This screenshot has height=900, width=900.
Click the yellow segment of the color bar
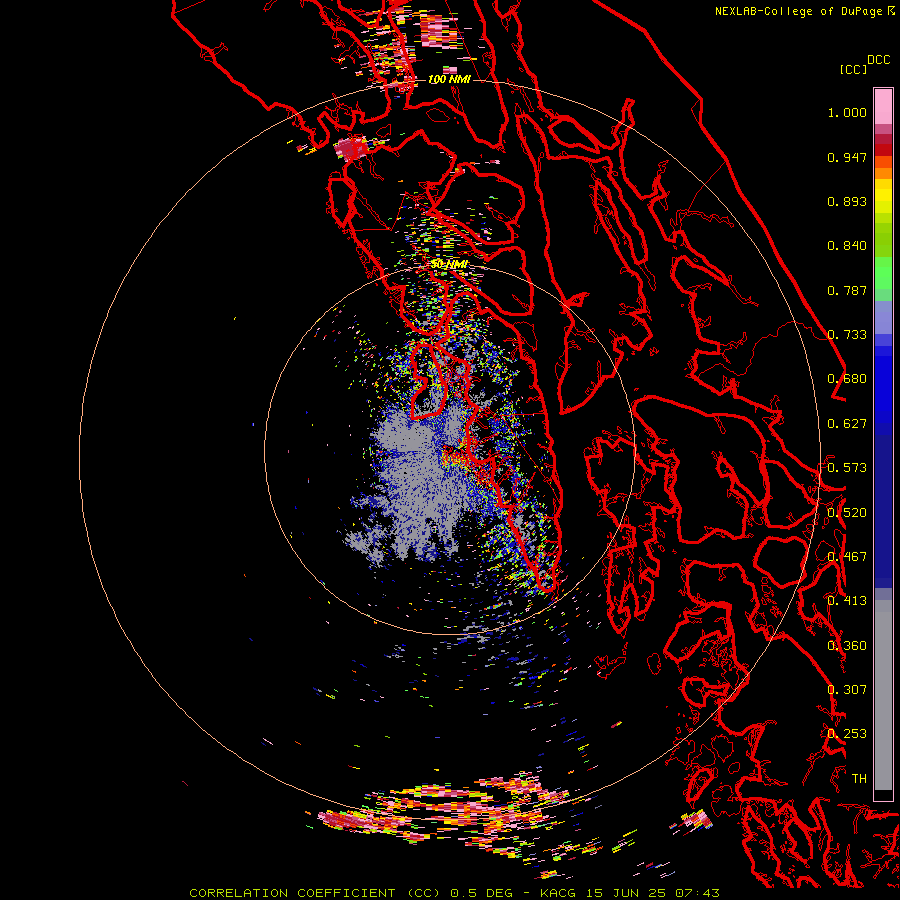pos(883,196)
